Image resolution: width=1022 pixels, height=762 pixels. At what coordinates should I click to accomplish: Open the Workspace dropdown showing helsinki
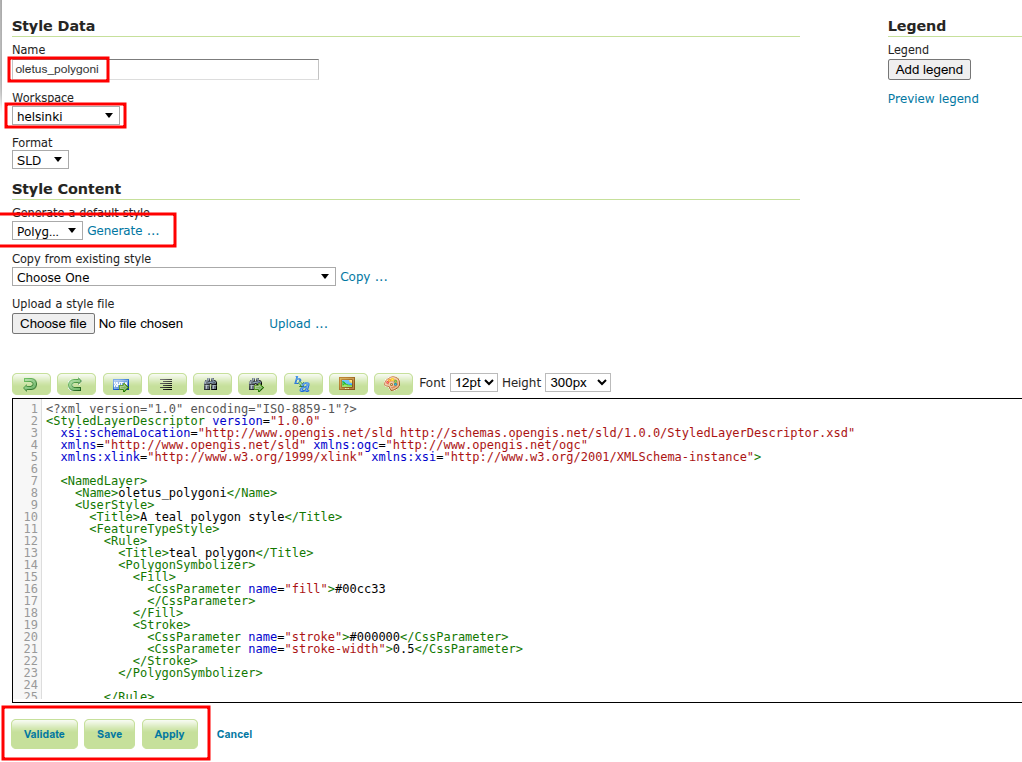[x=66, y=116]
